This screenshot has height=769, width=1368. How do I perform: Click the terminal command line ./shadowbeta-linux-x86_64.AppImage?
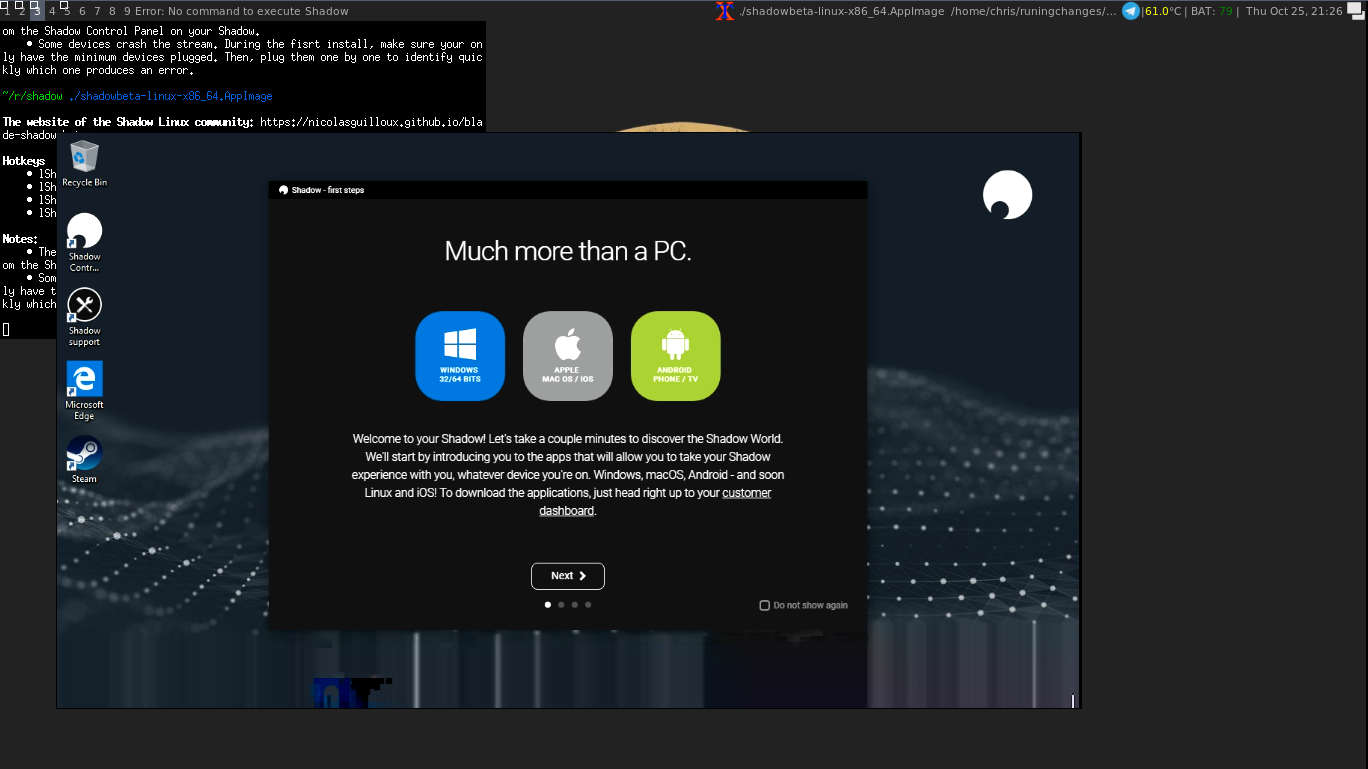[x=170, y=96]
